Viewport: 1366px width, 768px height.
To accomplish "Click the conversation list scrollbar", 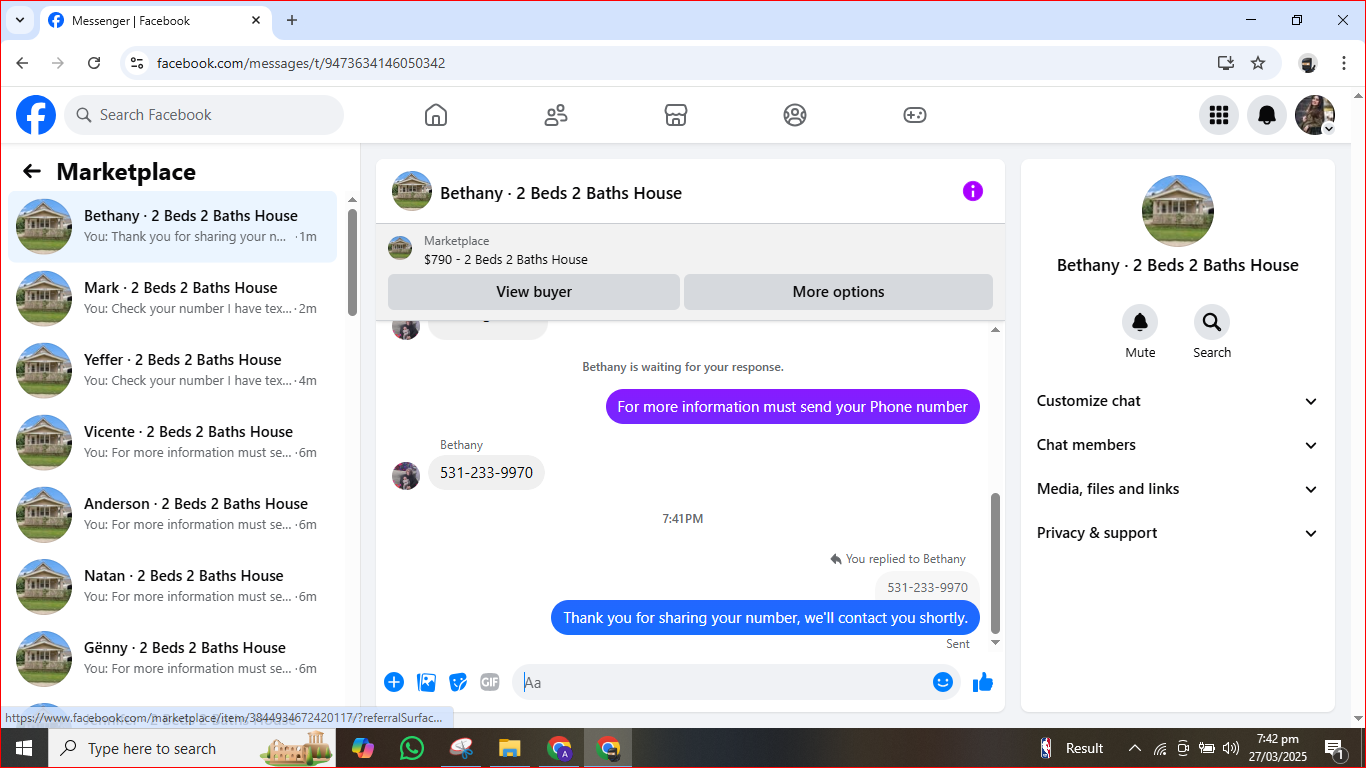I will tap(352, 262).
